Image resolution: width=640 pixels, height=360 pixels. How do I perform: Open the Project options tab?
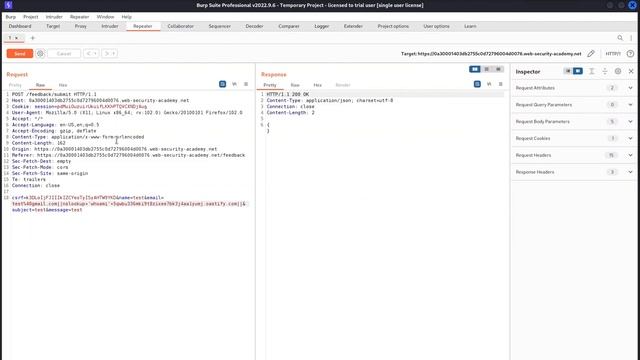(393, 26)
